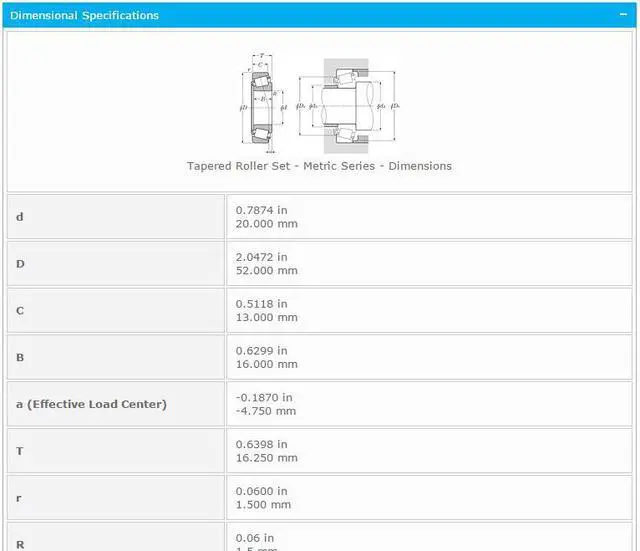Click the Tapered Roller Set caption text
This screenshot has width=640, height=551.
pos(319,166)
